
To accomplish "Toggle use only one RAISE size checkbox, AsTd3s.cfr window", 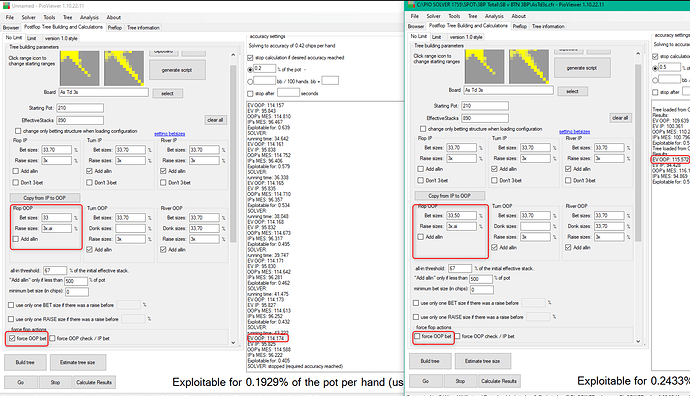I will [416, 317].
